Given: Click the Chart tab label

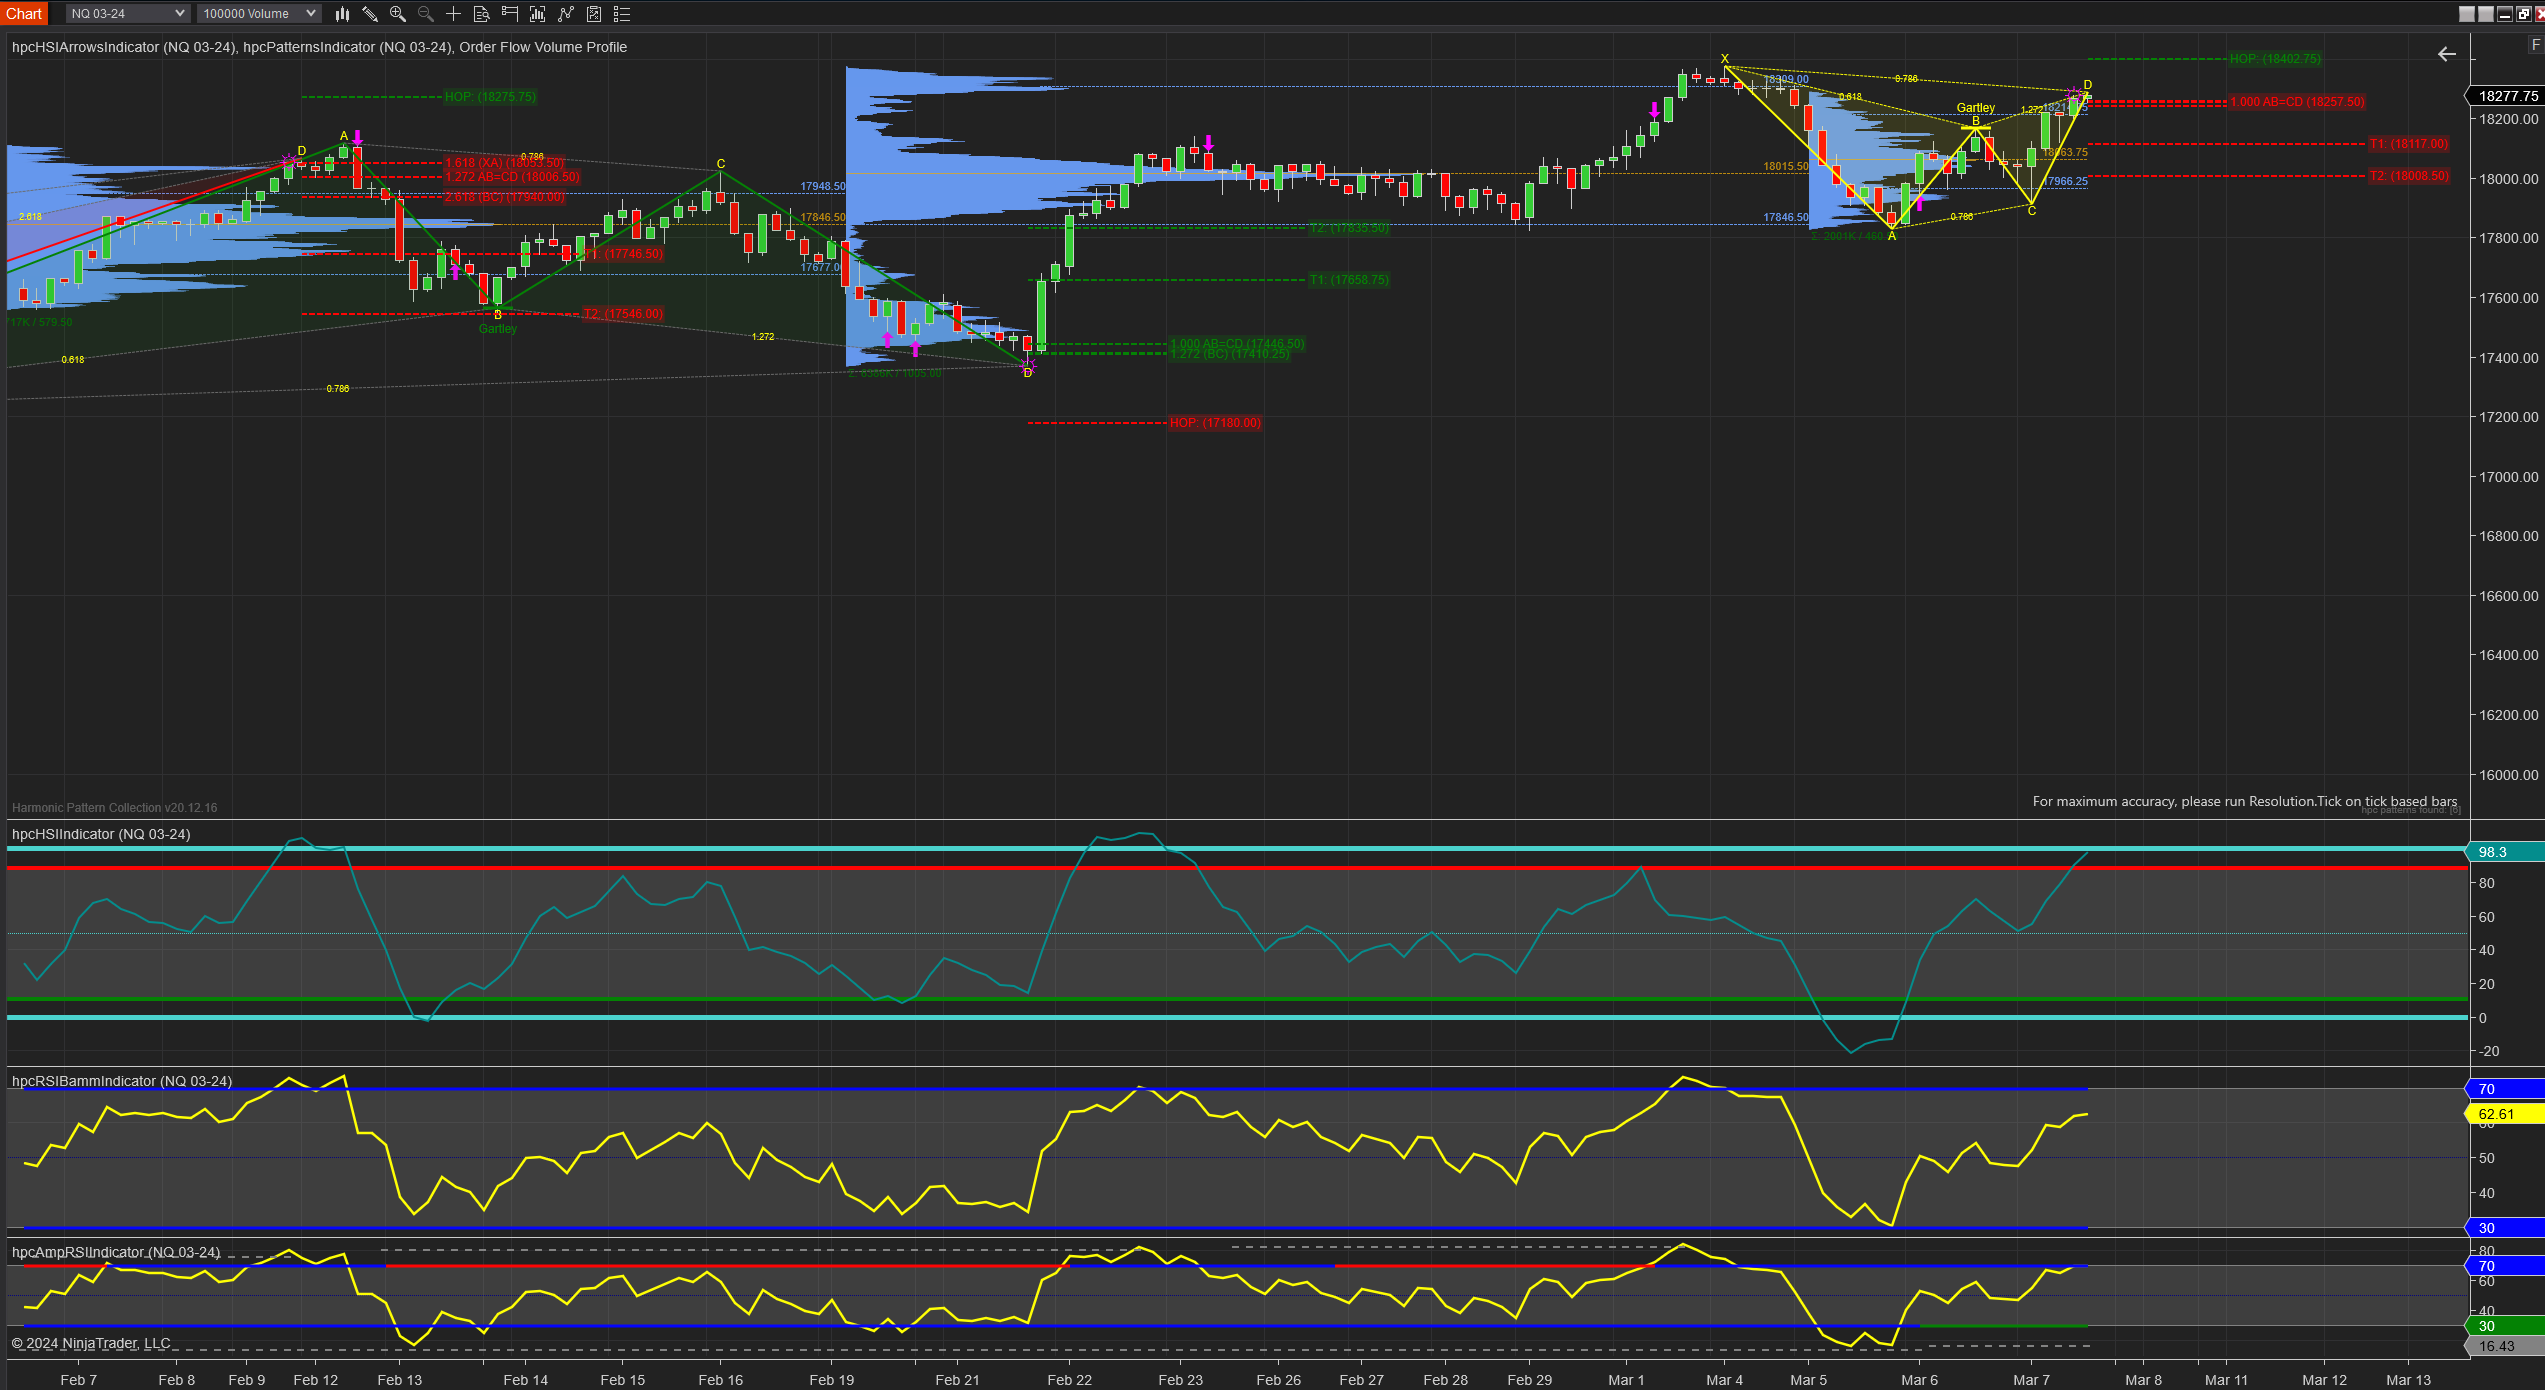Looking at the screenshot, I should pos(24,14).
